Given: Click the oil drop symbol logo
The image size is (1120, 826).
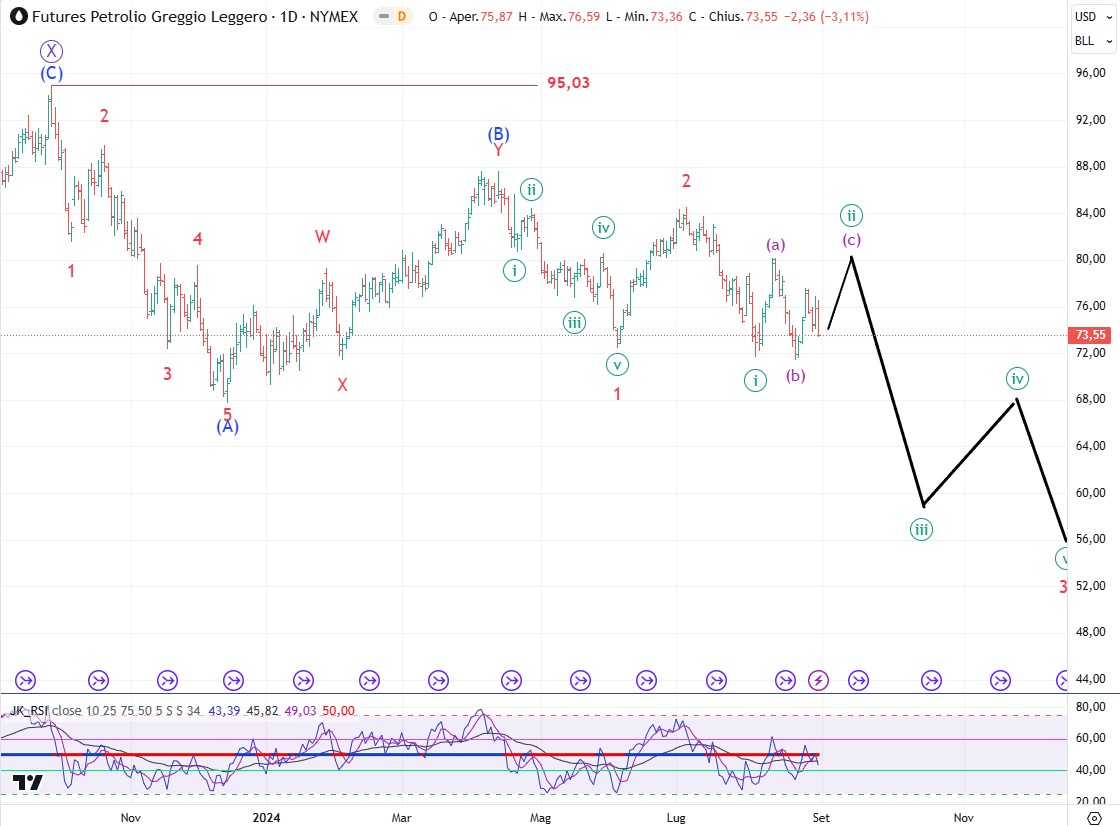Looking at the screenshot, I should [19, 16].
